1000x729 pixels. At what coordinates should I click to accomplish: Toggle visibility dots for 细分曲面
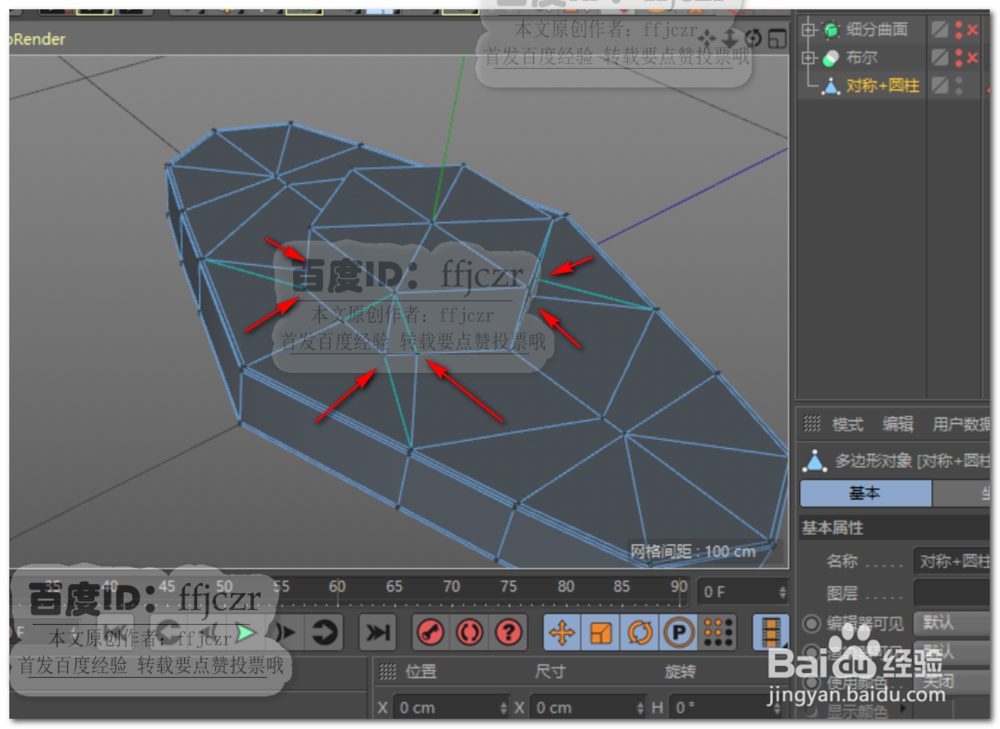point(959,30)
